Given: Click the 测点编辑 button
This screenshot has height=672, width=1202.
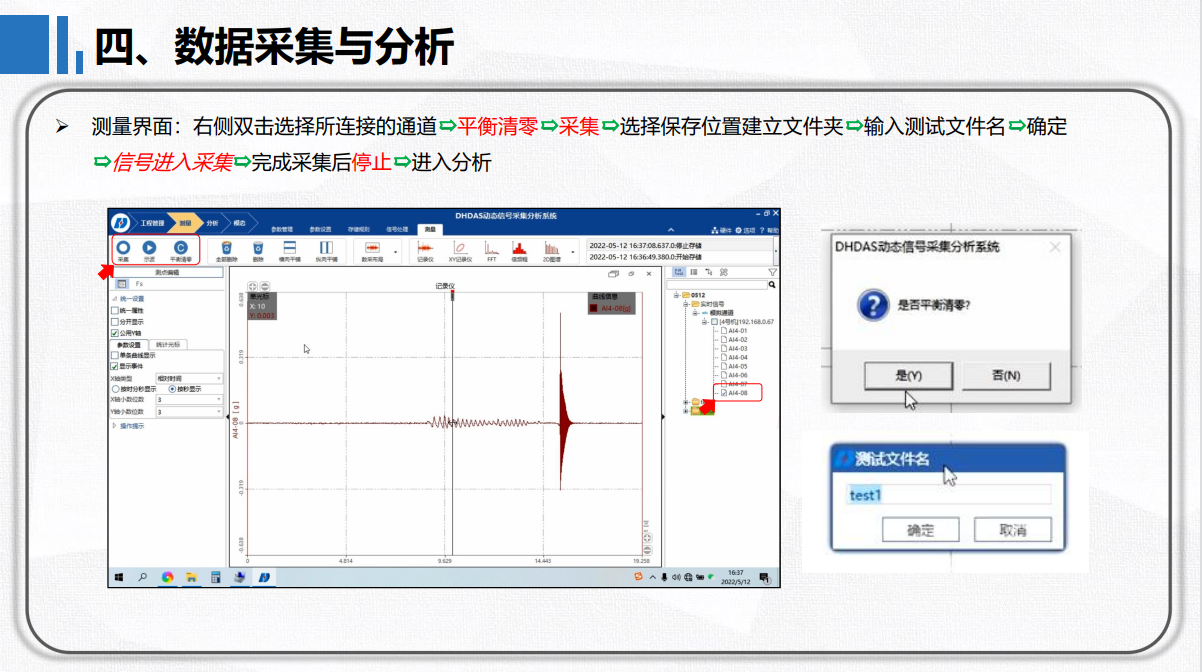Looking at the screenshot, I should 167,272.
